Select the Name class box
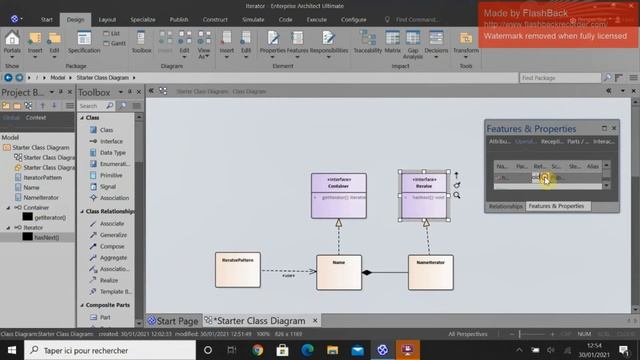The image size is (640, 360). point(339,273)
